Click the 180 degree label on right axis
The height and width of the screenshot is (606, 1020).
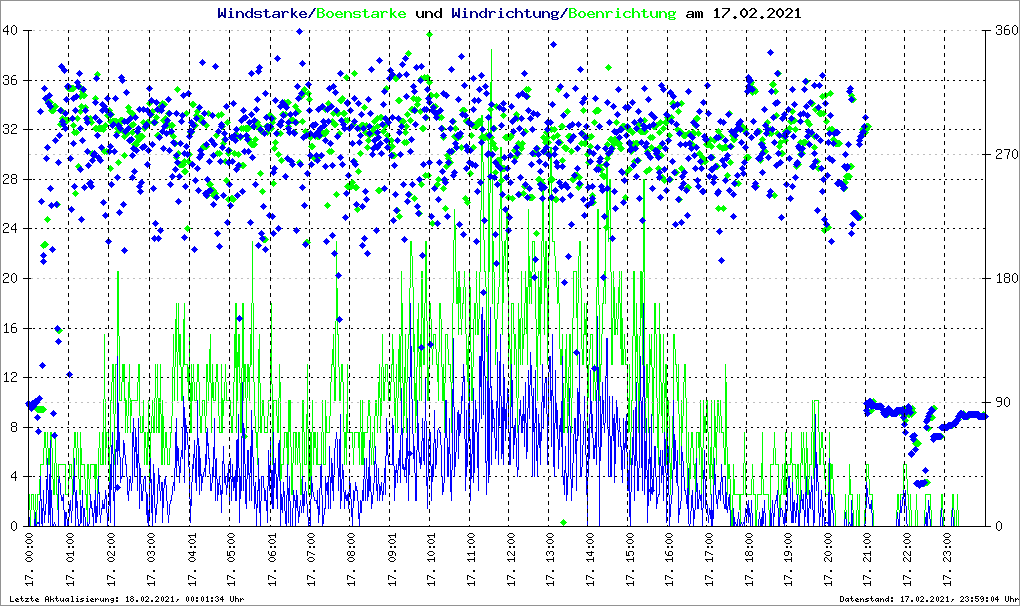click(1004, 279)
